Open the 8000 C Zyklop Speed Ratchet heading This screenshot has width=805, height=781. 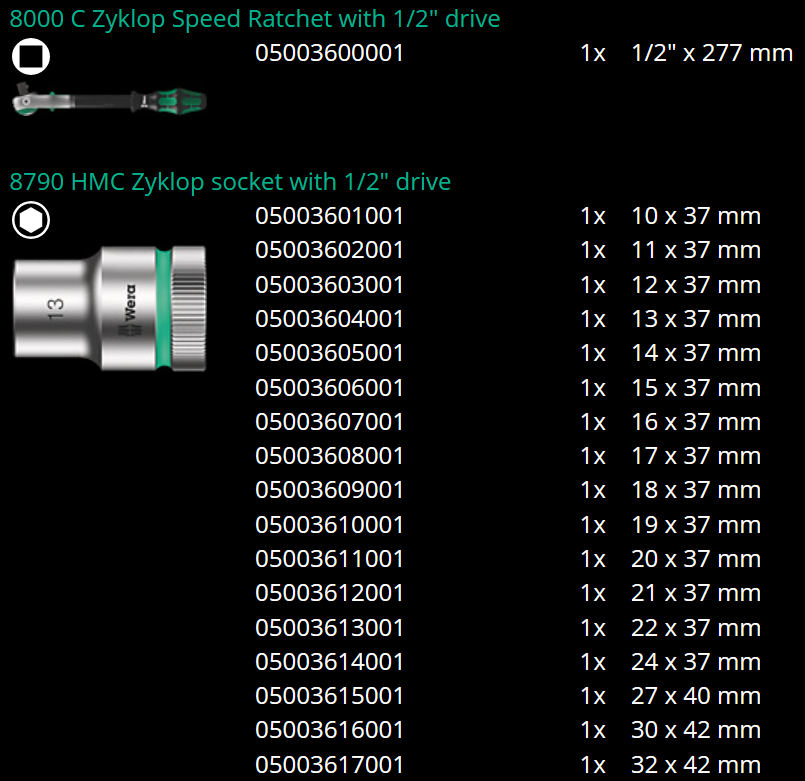[255, 20]
